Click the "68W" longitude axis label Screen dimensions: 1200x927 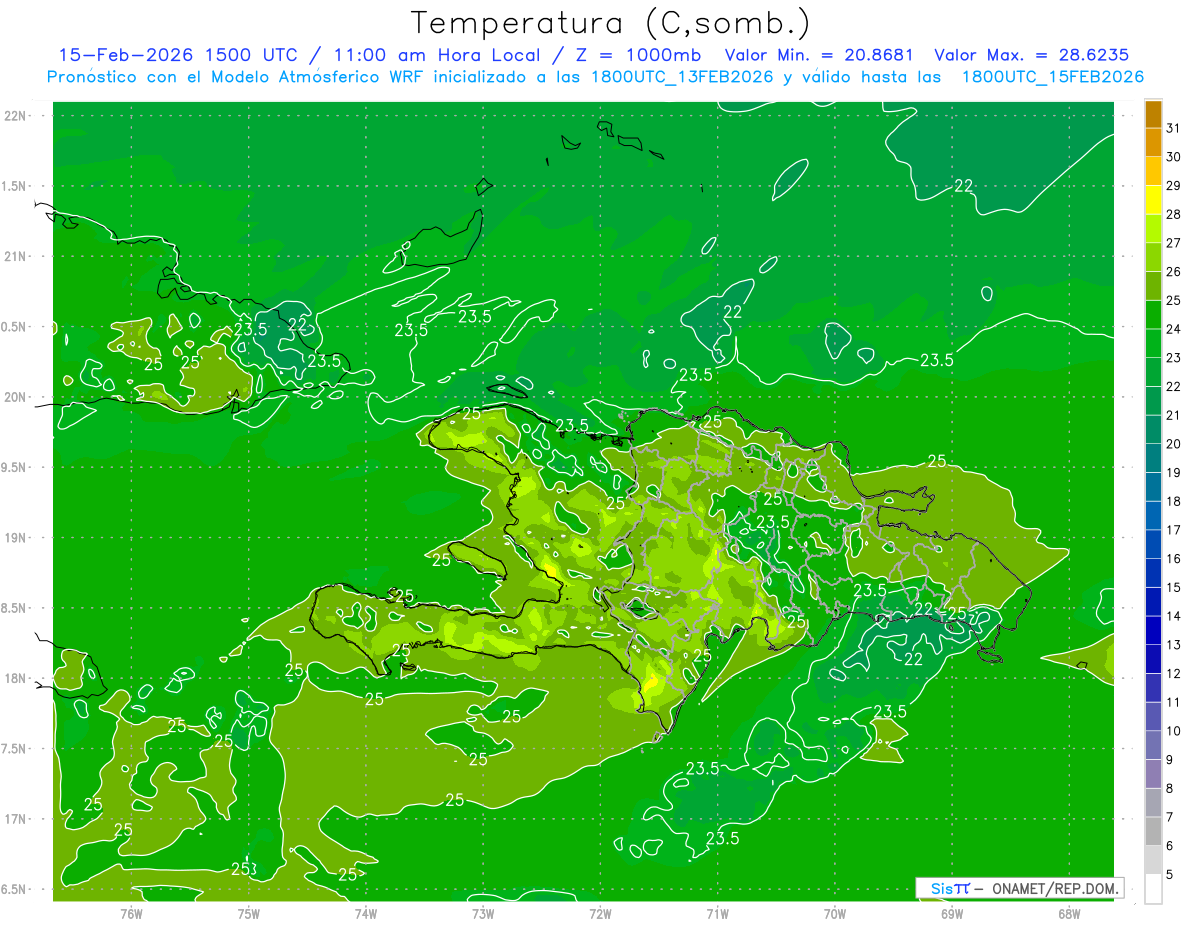coord(1069,913)
